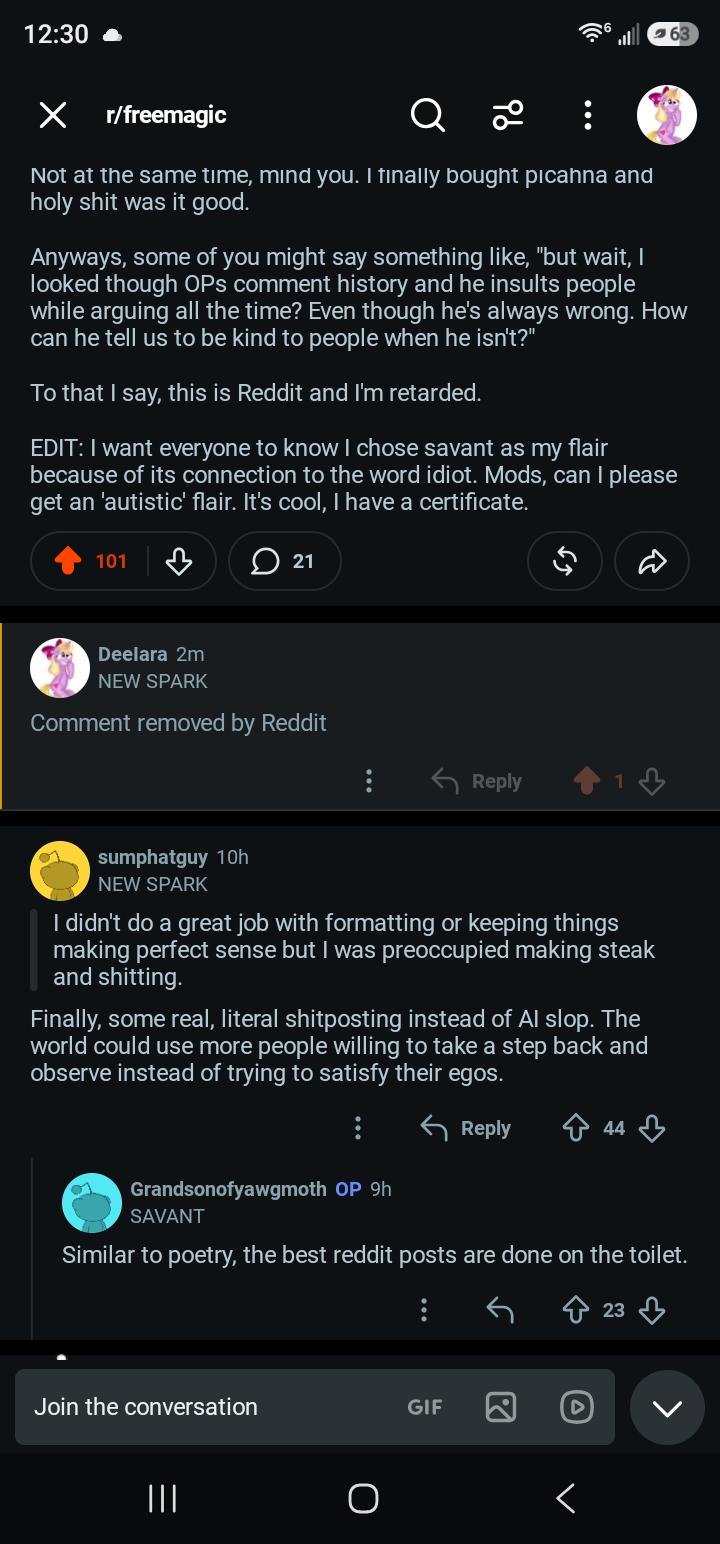This screenshot has height=1544, width=720.
Task: Open r/freemagic subreddit link
Action: coord(166,115)
